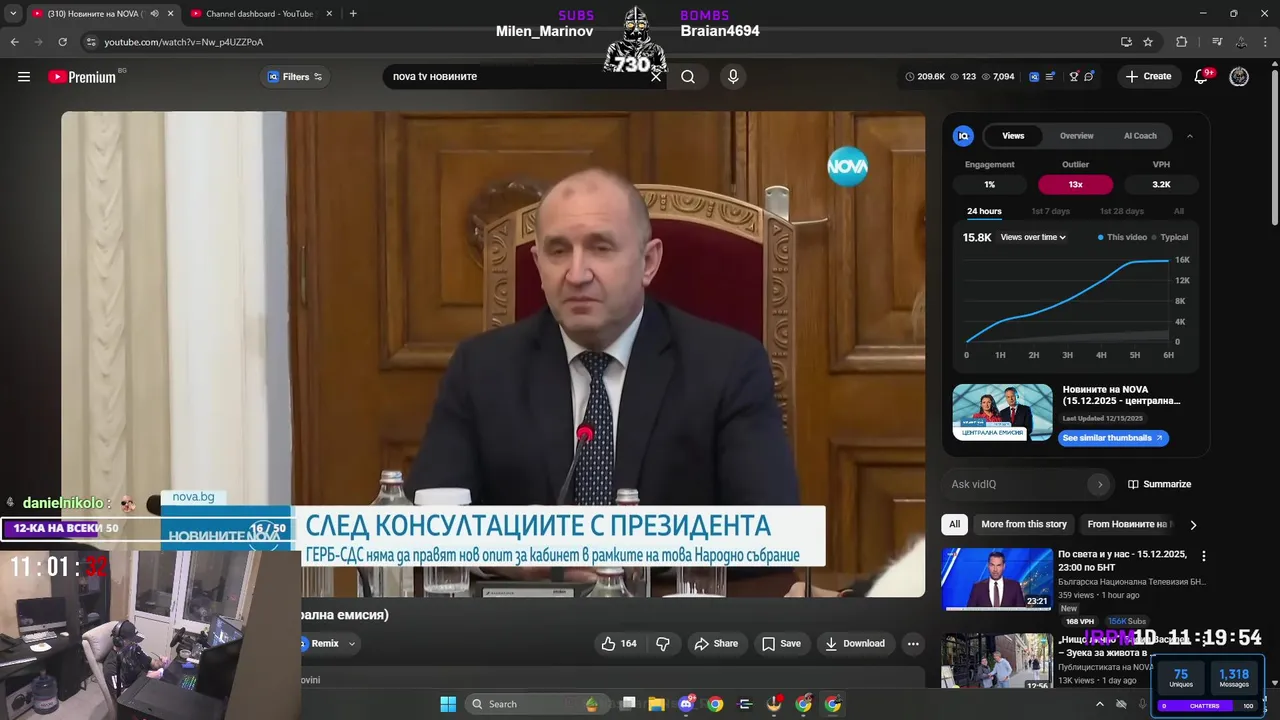
Task: Open the По света и у нас video thumbnail
Action: pos(997,579)
